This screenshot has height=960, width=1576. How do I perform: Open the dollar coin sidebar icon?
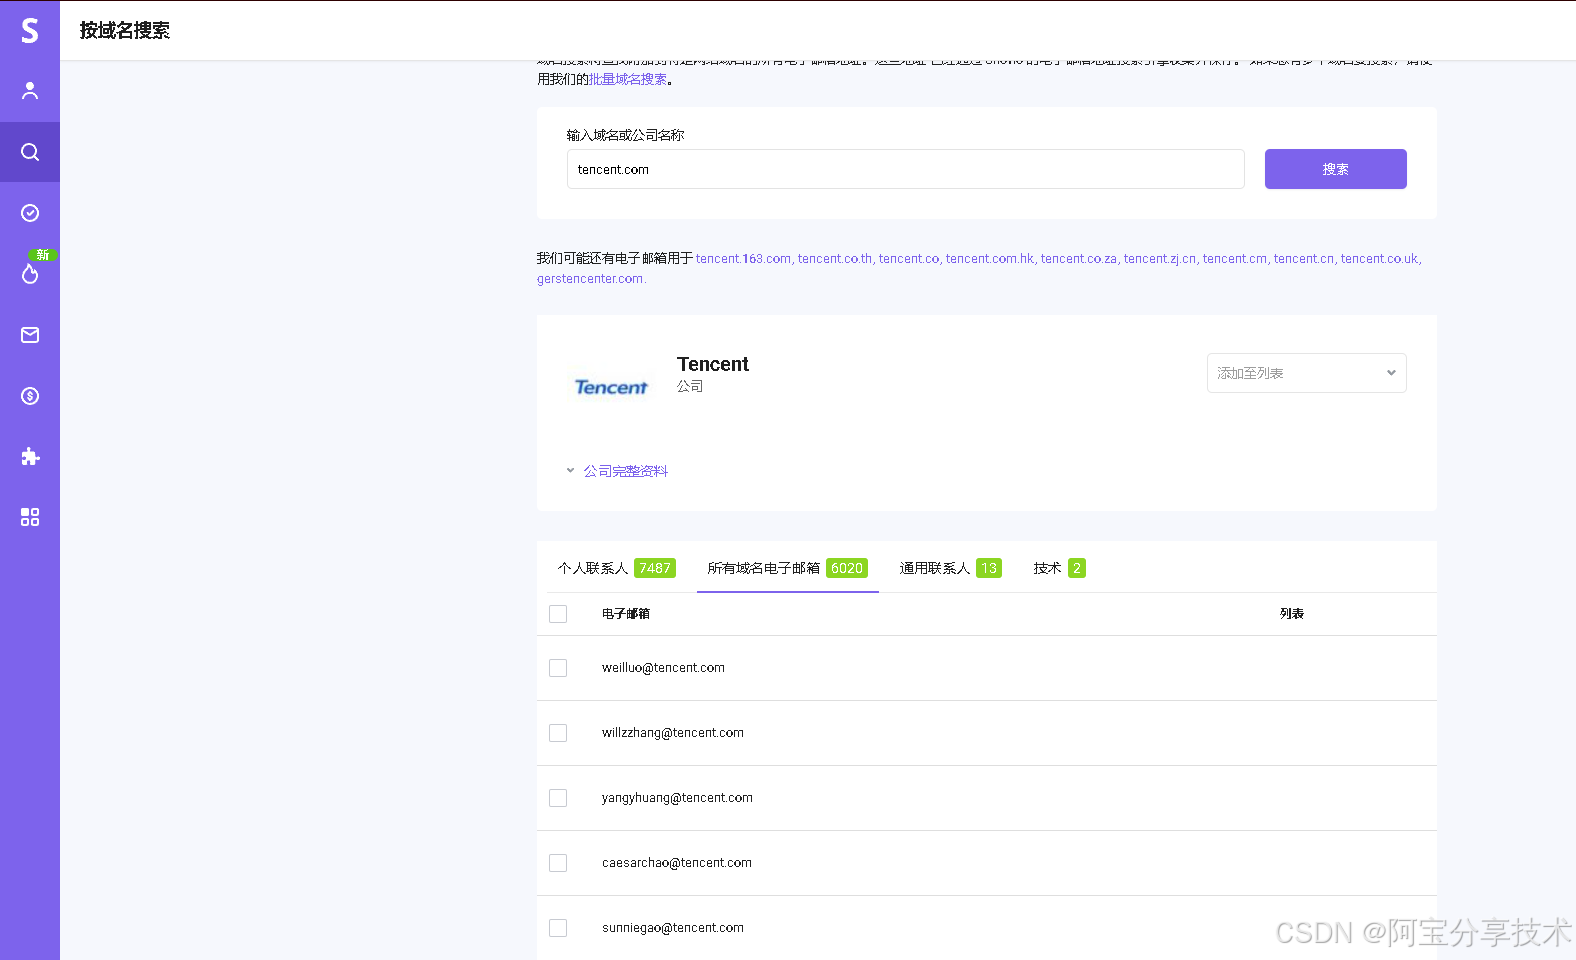[x=30, y=396]
